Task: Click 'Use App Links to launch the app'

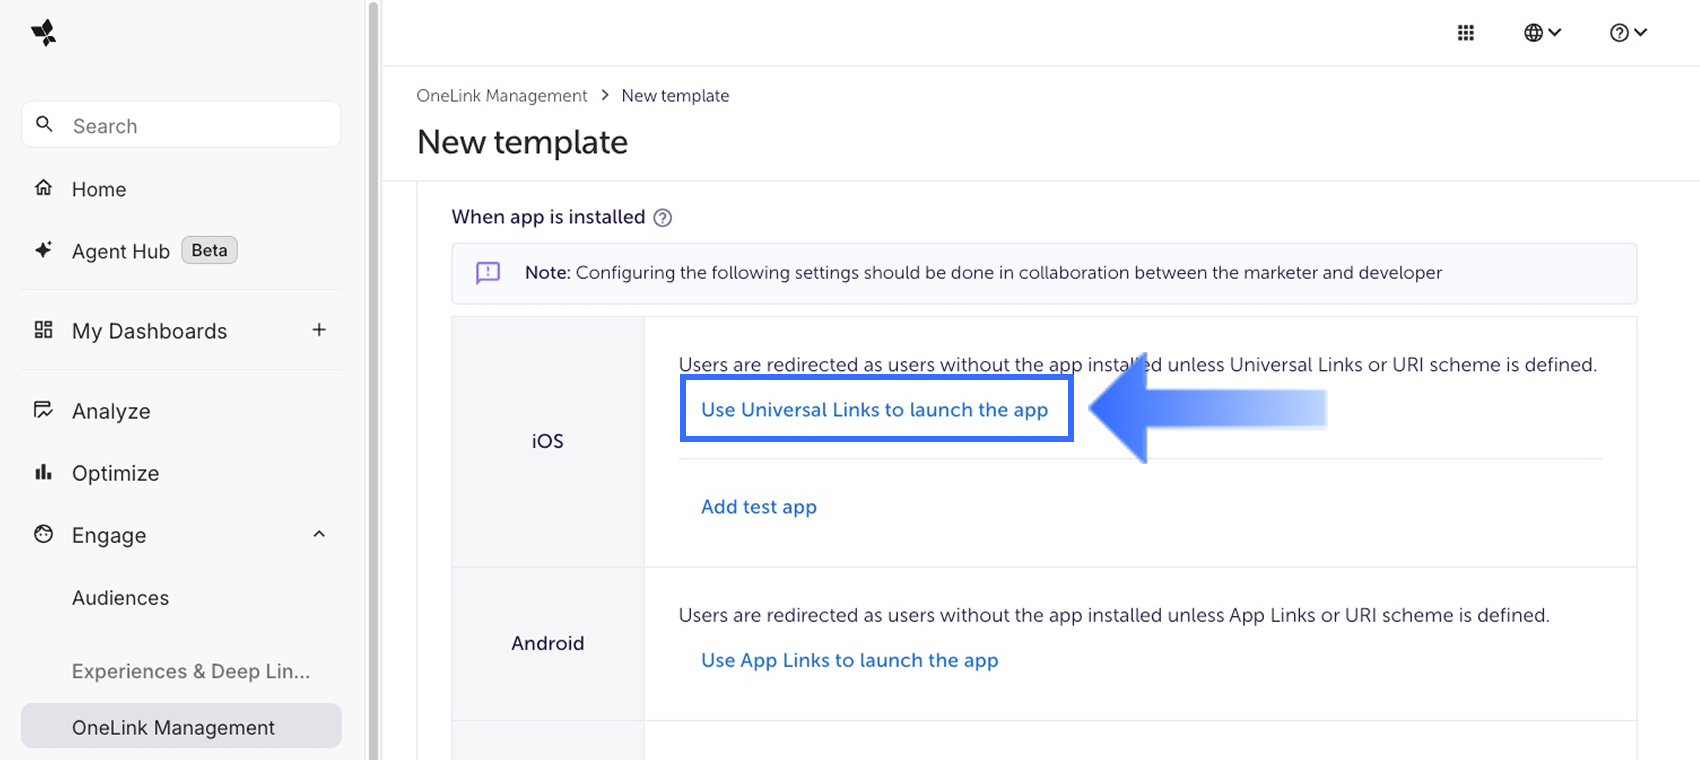Action: tap(849, 660)
